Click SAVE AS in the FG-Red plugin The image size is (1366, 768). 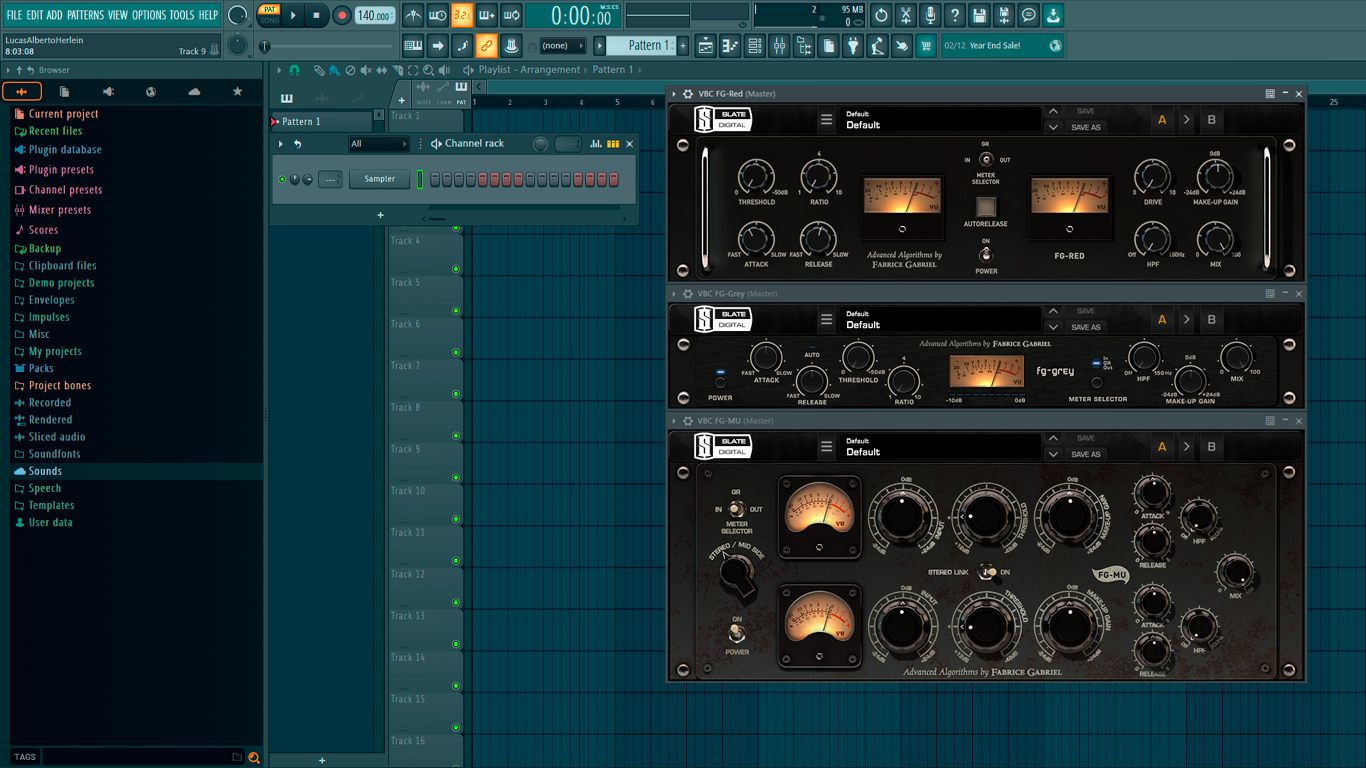click(1086, 128)
